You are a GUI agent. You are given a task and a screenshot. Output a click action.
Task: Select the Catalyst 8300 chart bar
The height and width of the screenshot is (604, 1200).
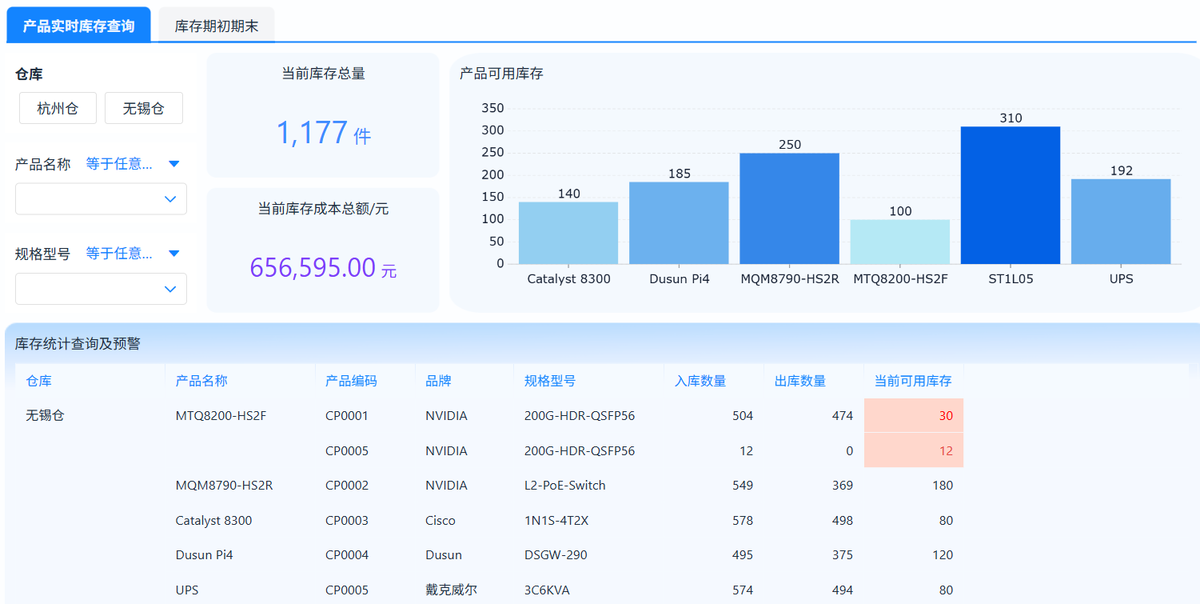(568, 233)
